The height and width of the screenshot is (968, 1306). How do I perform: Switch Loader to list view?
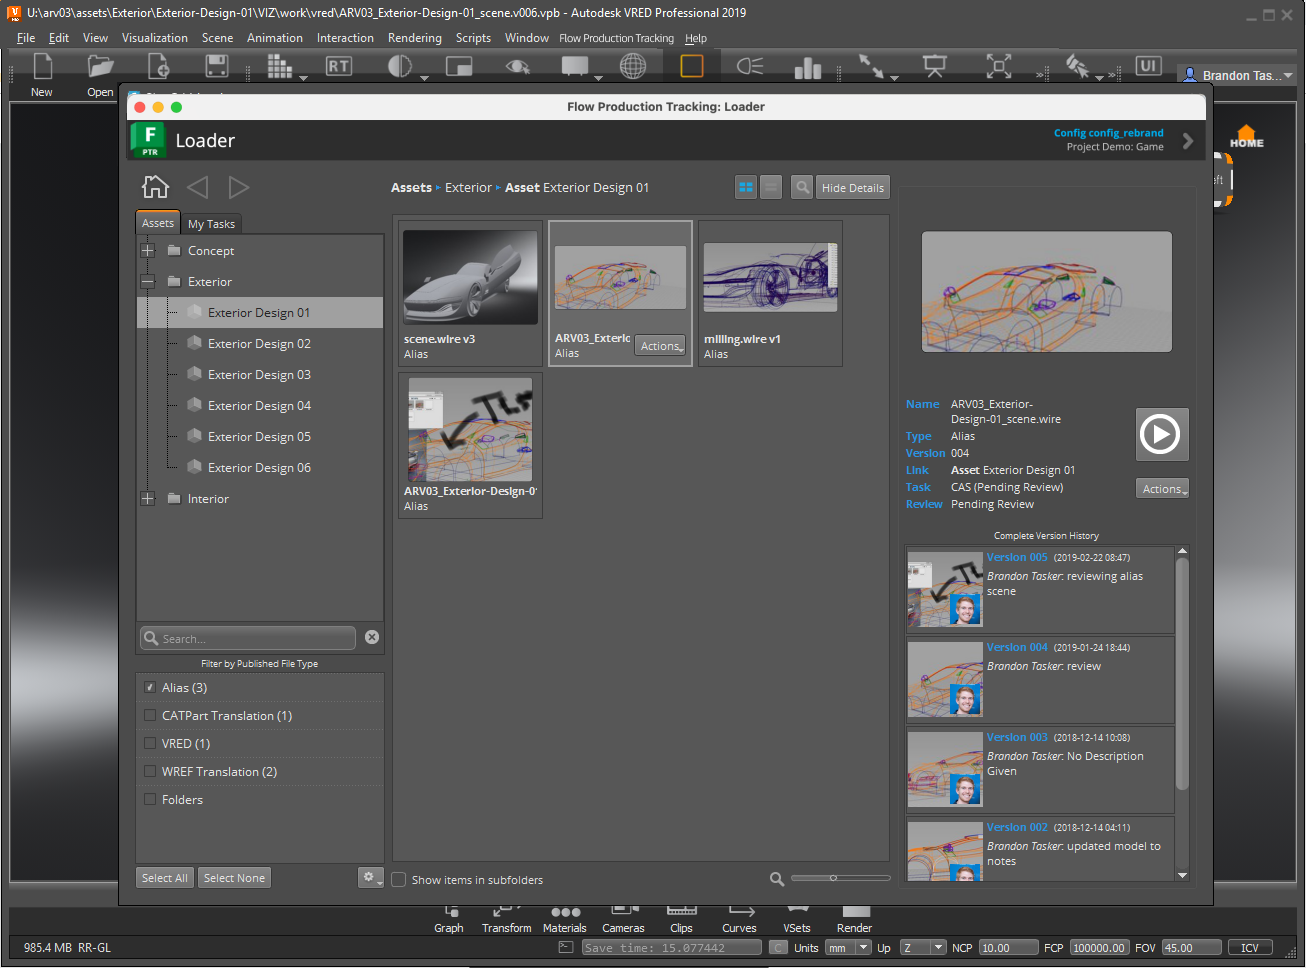[x=771, y=187]
